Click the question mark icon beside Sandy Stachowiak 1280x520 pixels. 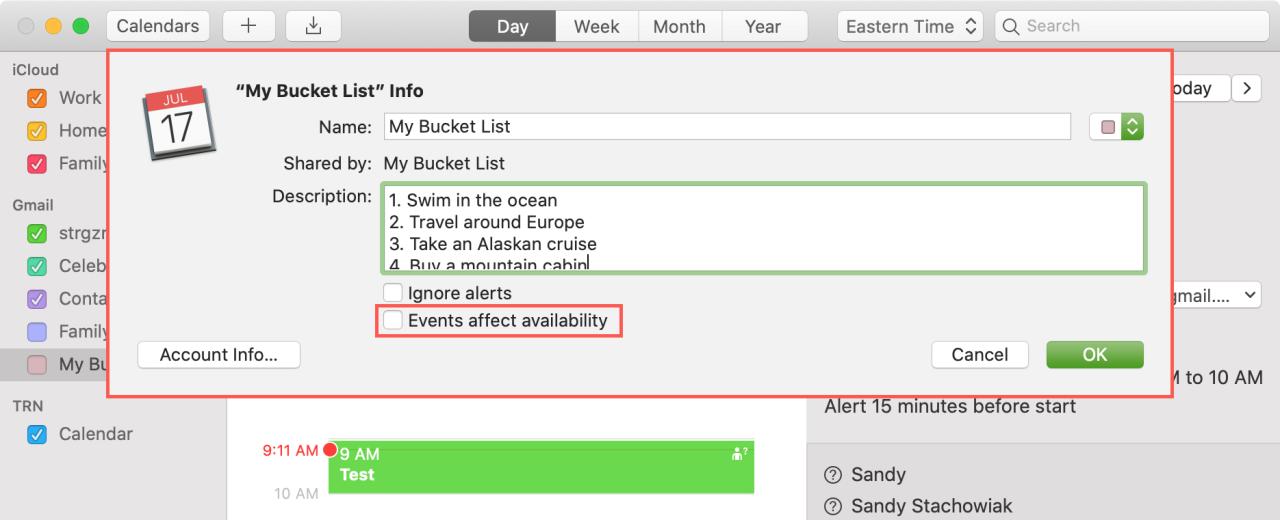[x=832, y=507]
